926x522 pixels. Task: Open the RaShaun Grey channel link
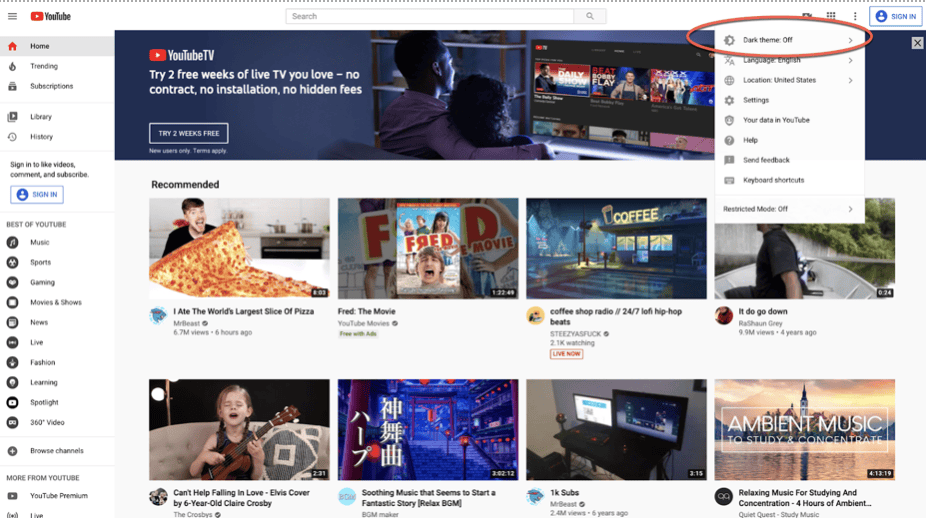click(760, 323)
